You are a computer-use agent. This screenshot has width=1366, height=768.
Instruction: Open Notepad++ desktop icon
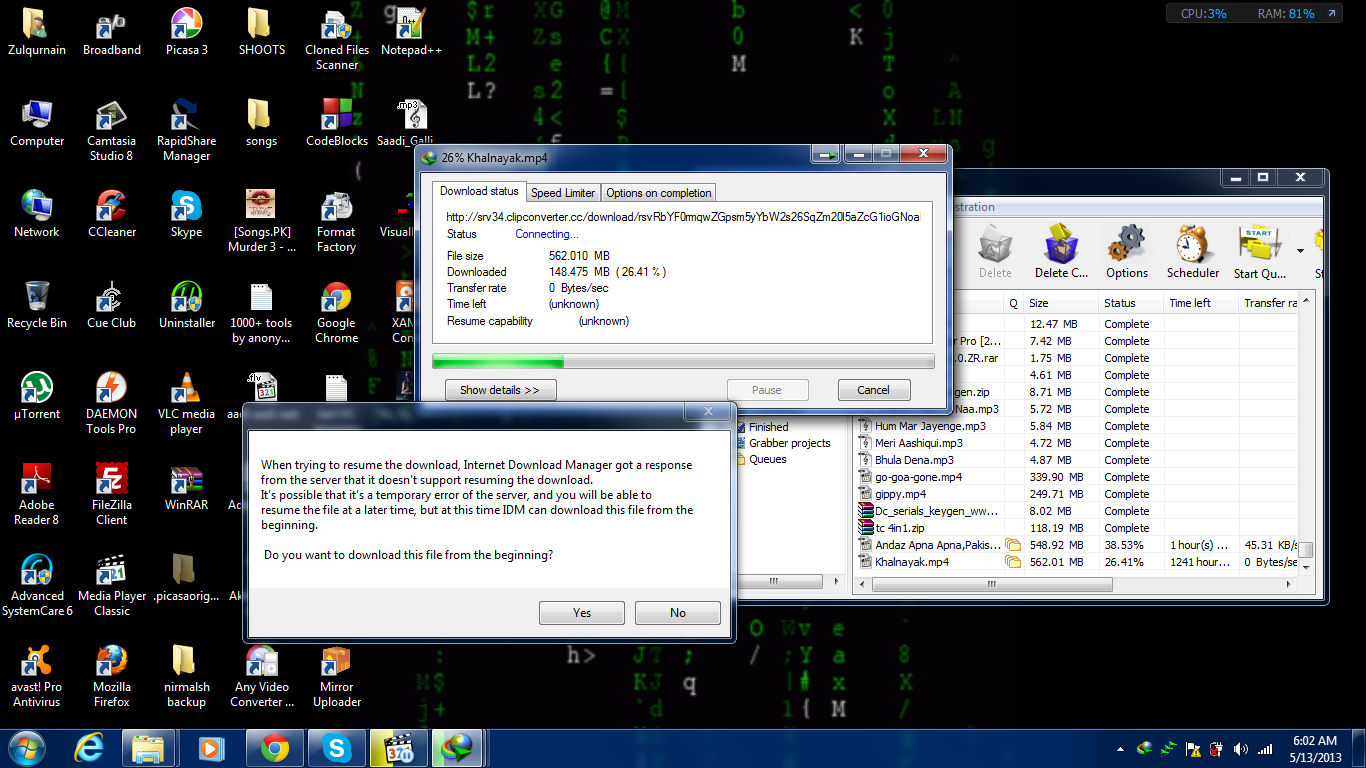(x=411, y=32)
